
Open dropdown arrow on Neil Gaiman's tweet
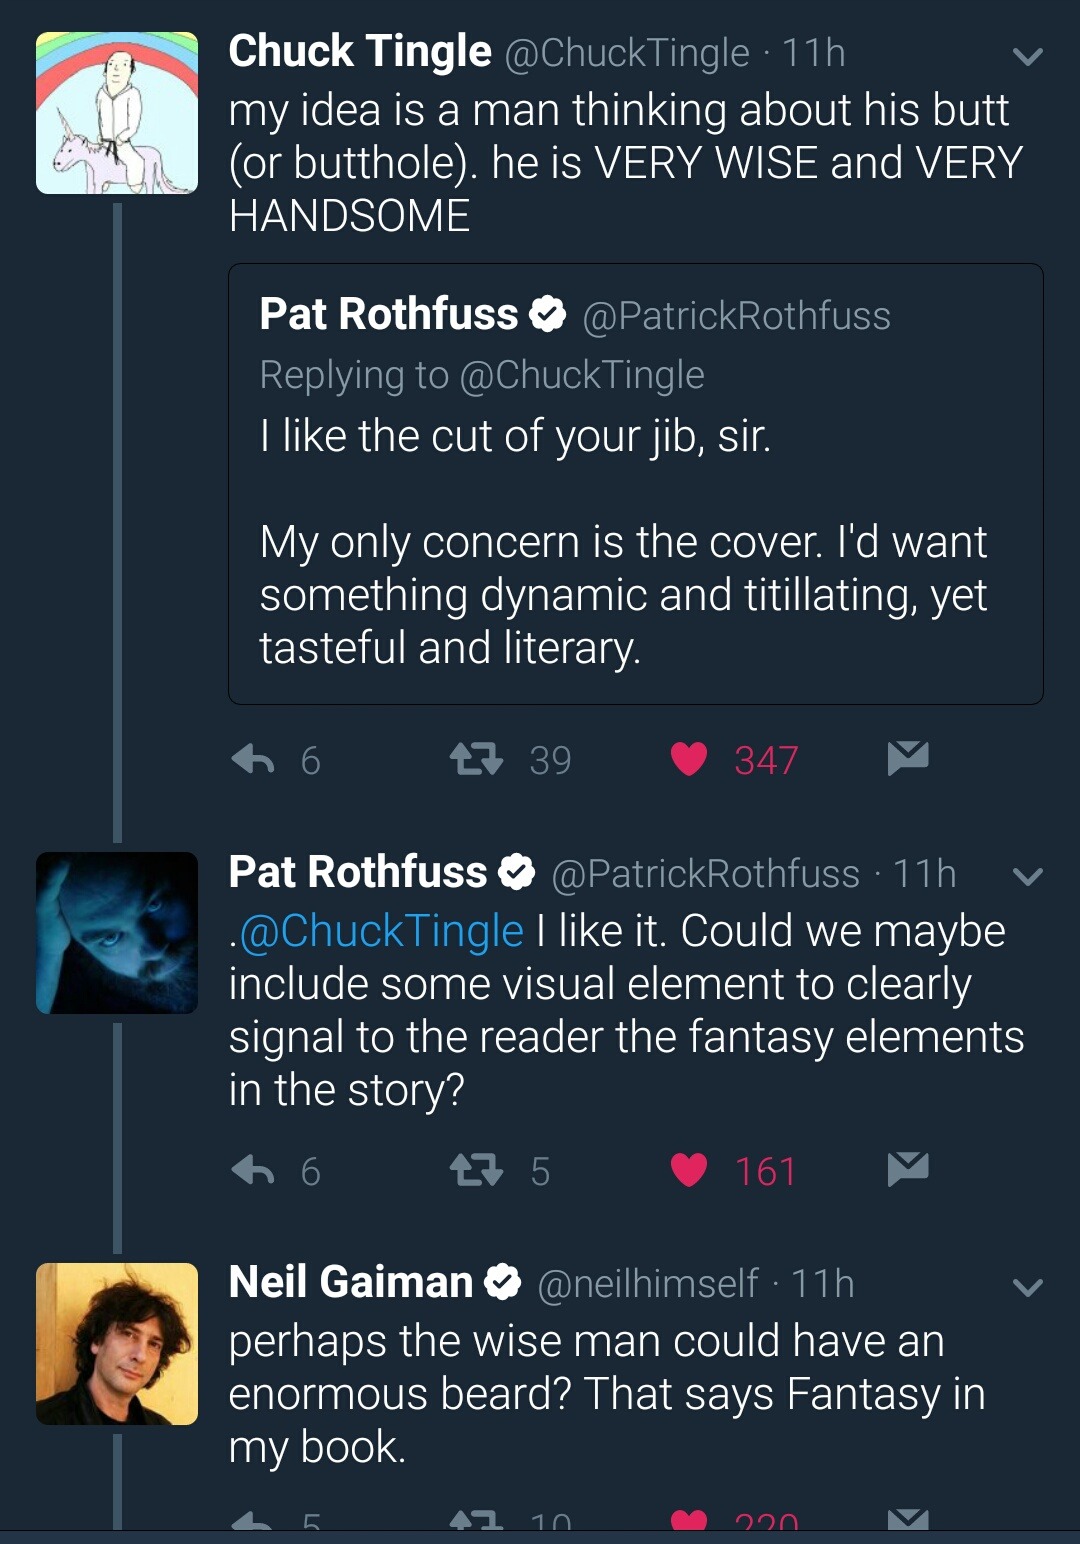tap(1028, 1287)
